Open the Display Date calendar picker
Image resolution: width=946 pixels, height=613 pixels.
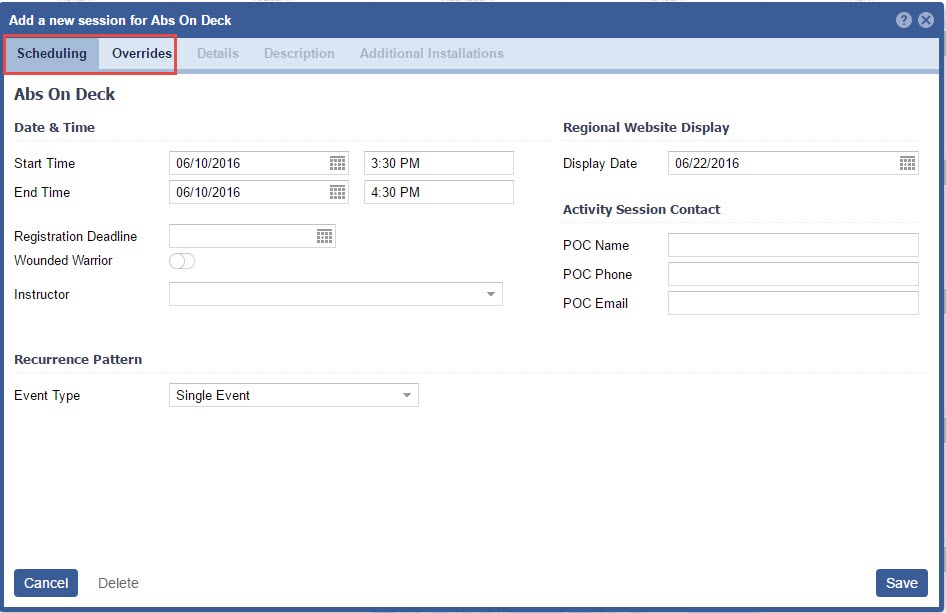tap(907, 163)
